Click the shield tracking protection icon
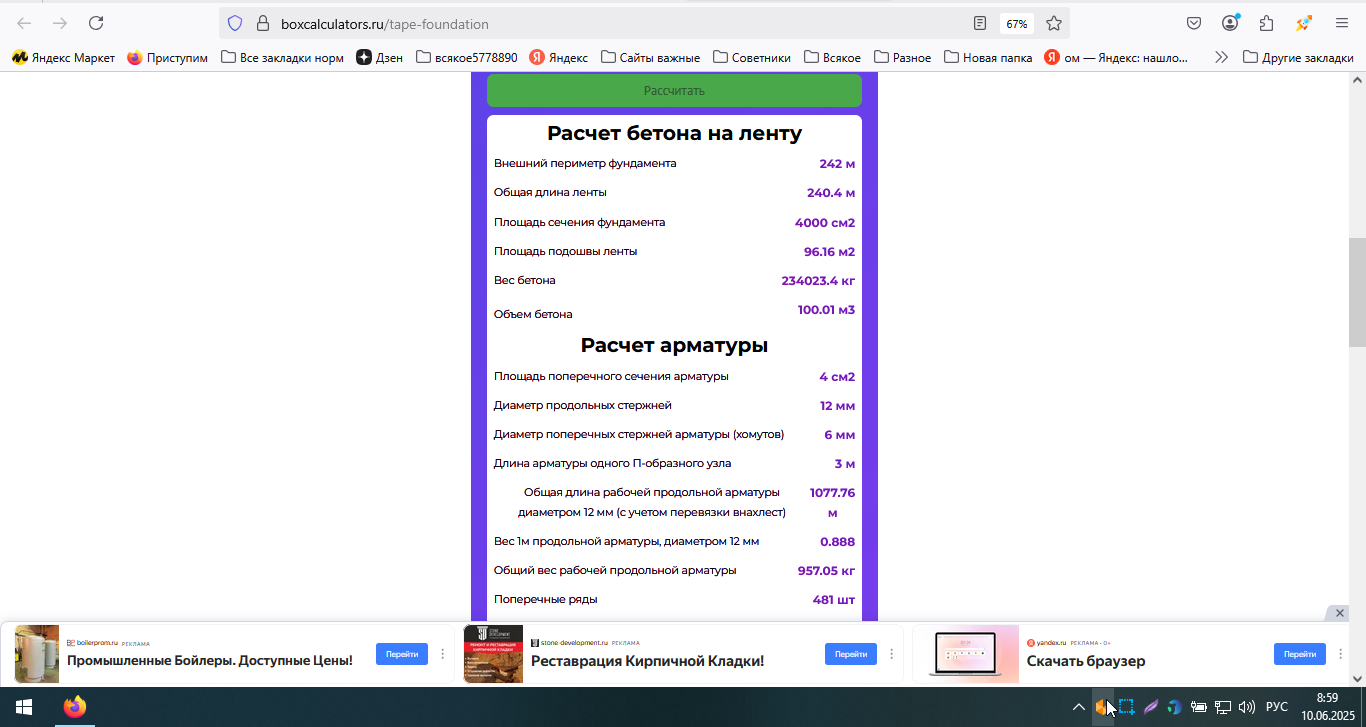1366x727 pixels. (x=235, y=23)
